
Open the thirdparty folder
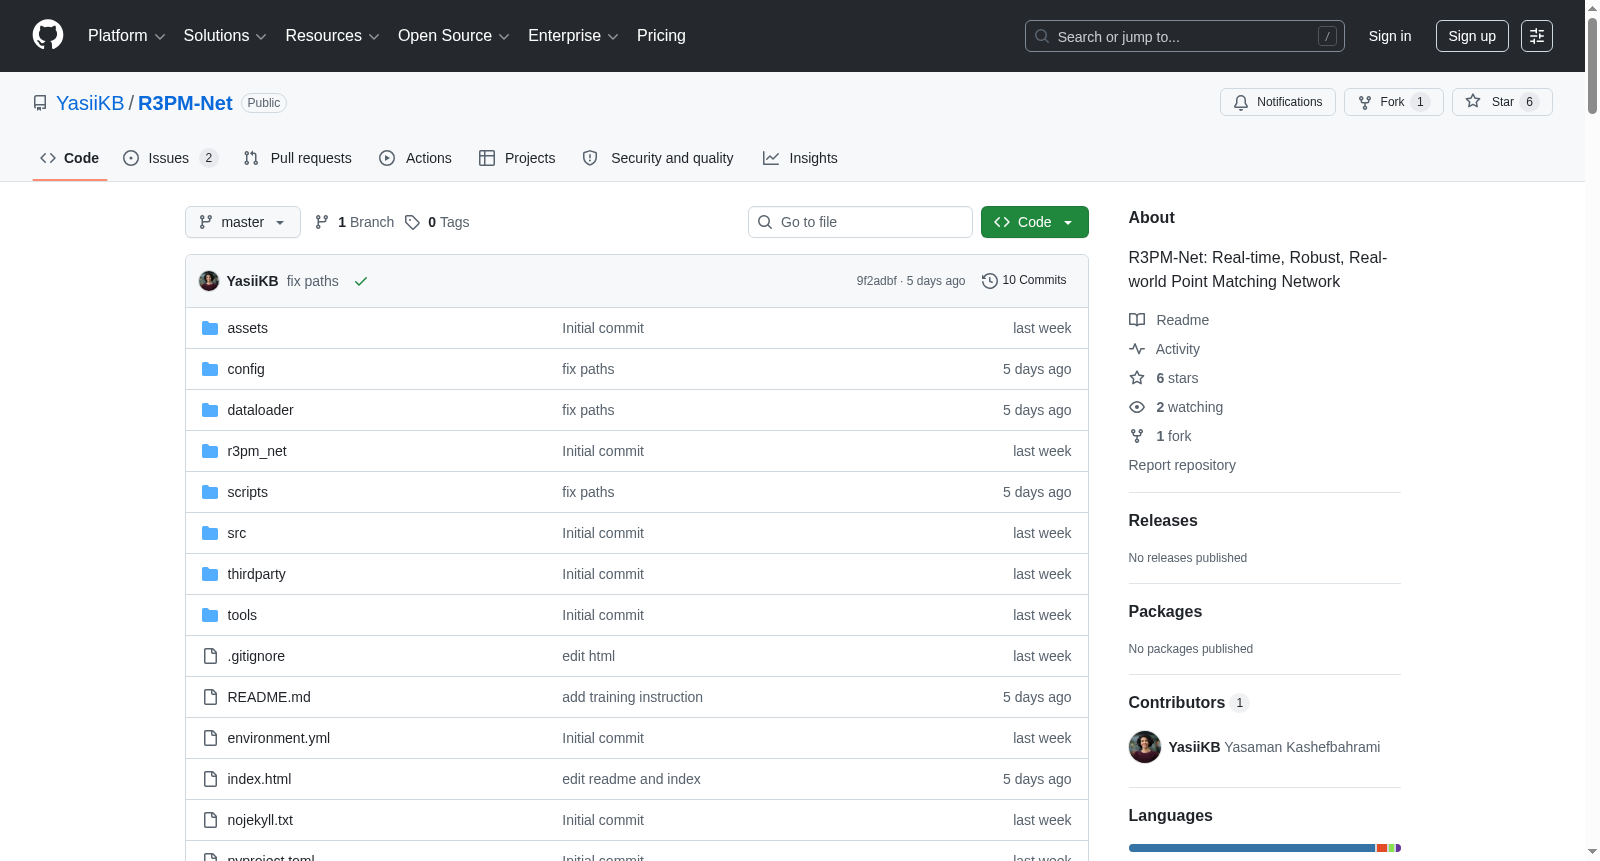(x=256, y=574)
